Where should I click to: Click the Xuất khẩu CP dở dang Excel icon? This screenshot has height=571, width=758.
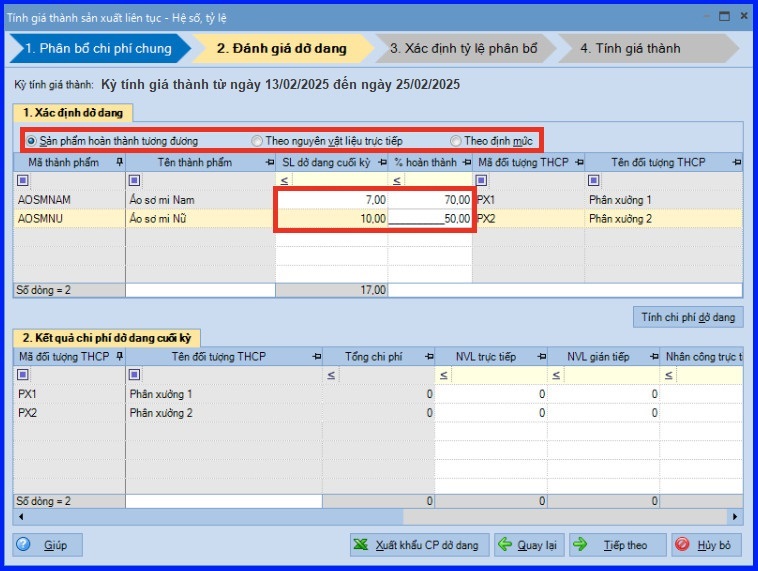point(362,545)
